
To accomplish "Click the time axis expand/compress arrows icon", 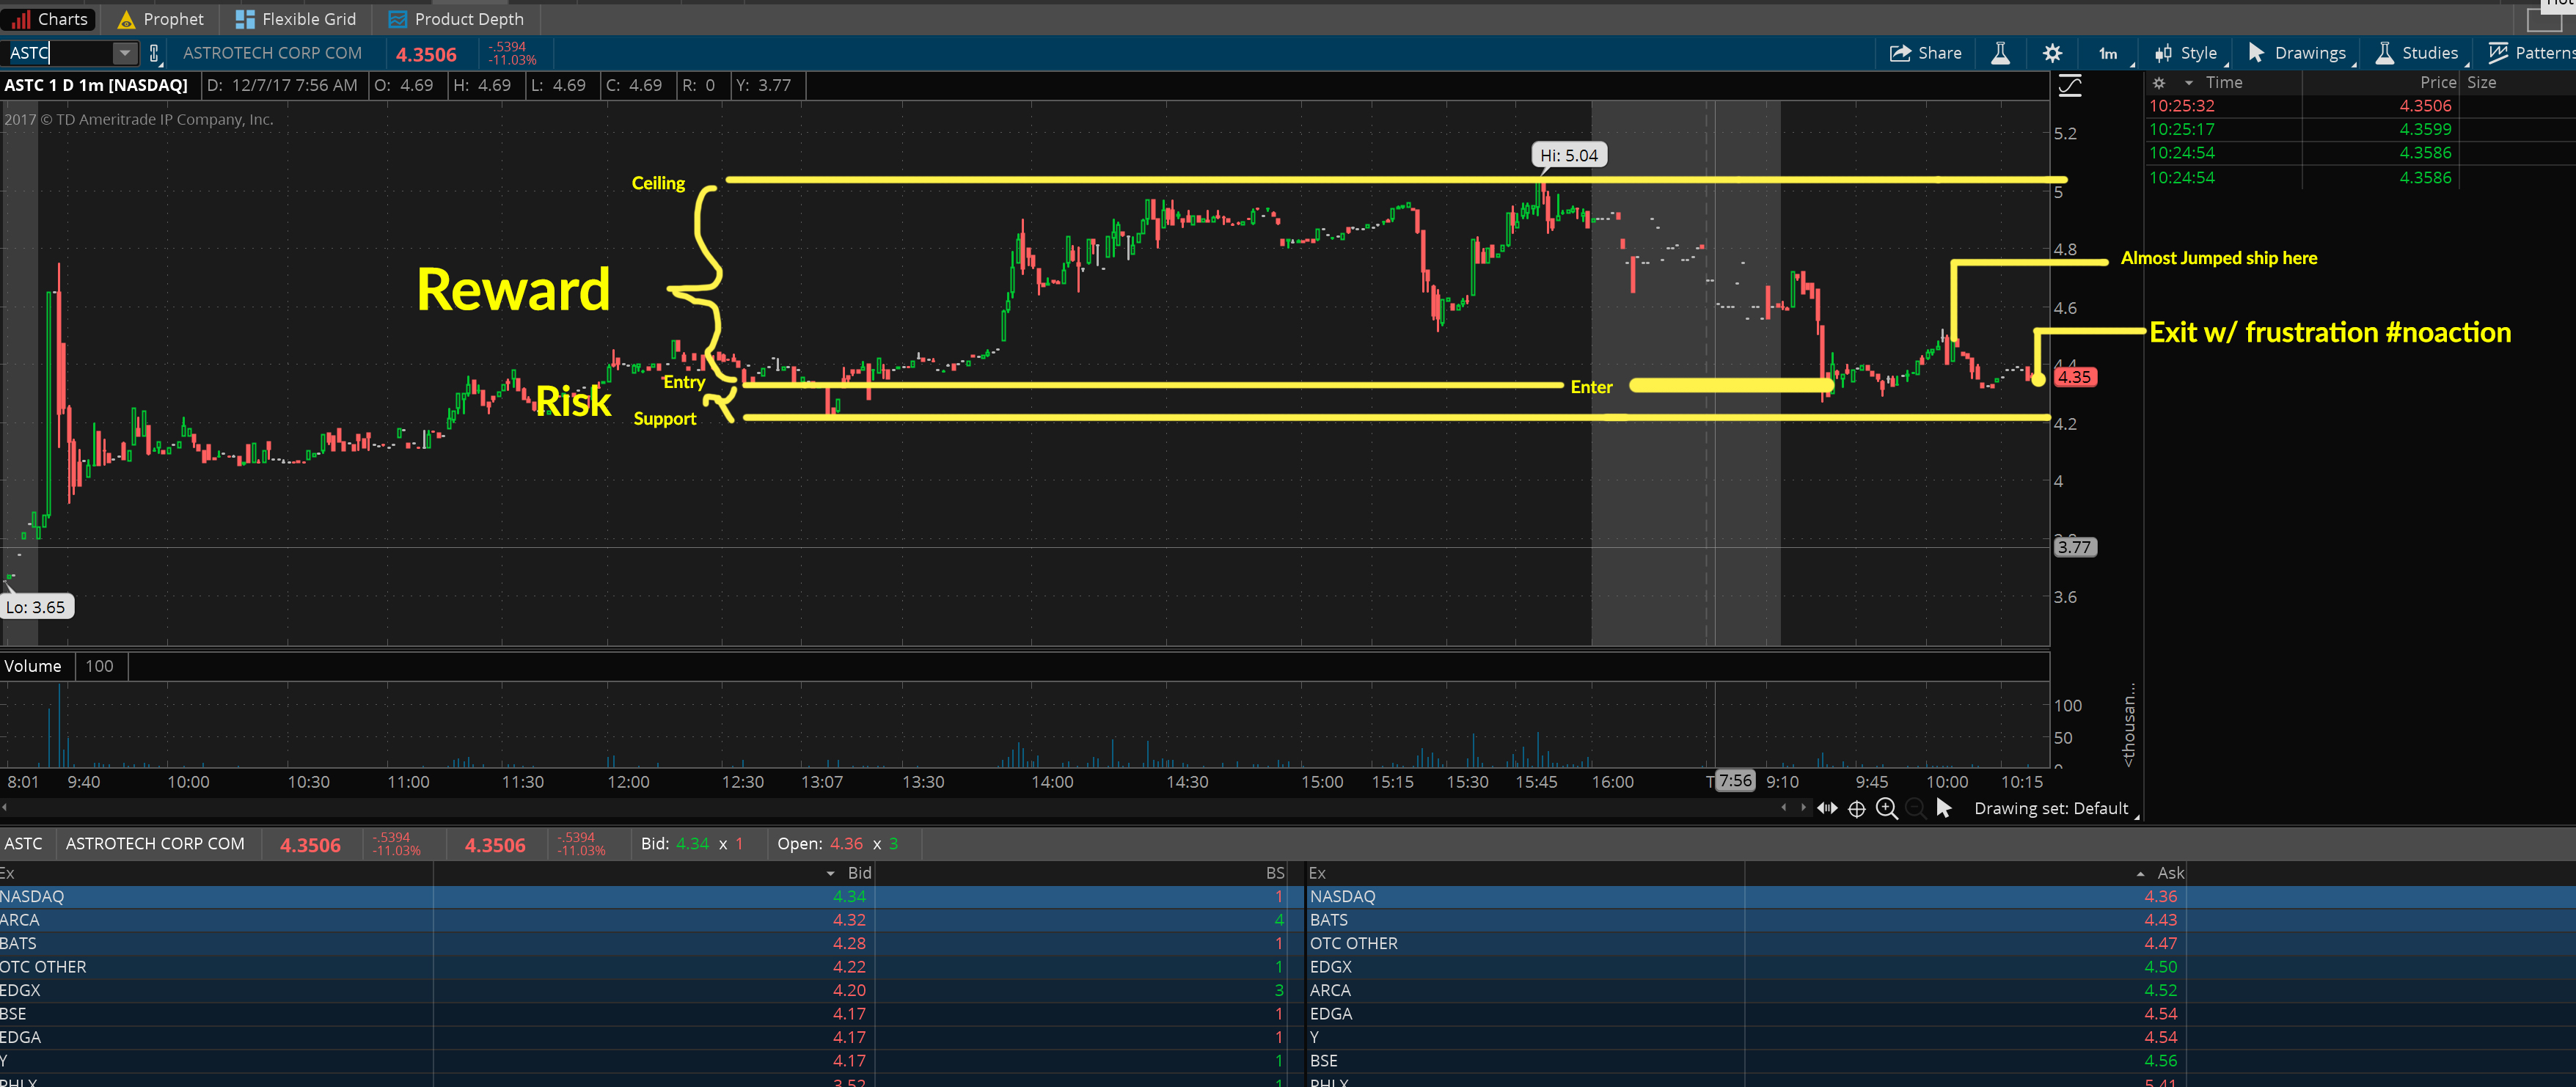I will pyautogui.click(x=1827, y=808).
